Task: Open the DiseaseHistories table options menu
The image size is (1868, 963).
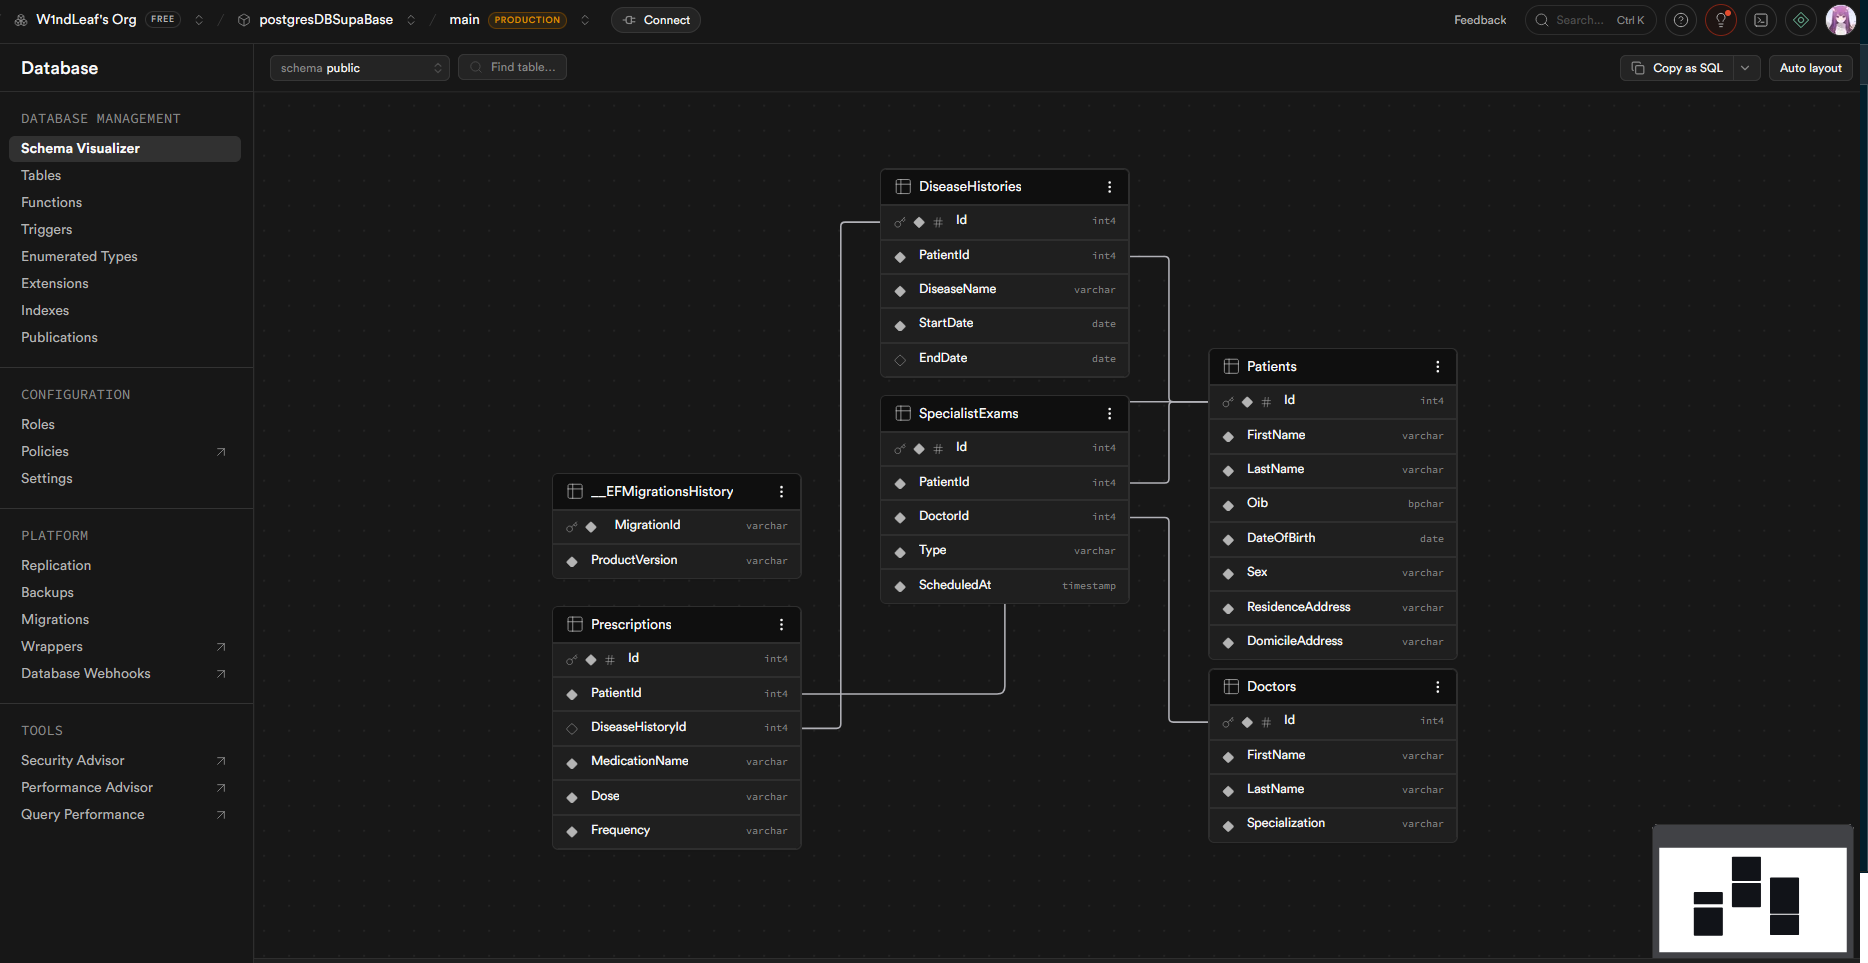Action: click(x=1109, y=187)
